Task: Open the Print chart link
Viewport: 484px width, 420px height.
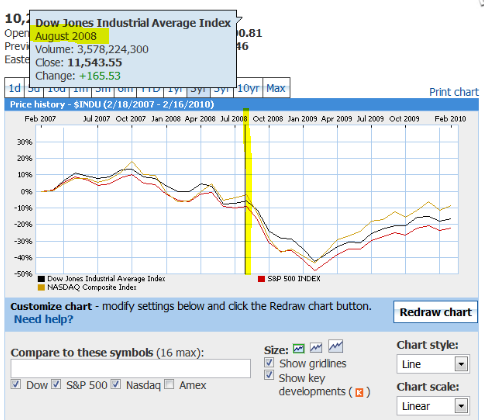Action: tap(454, 92)
